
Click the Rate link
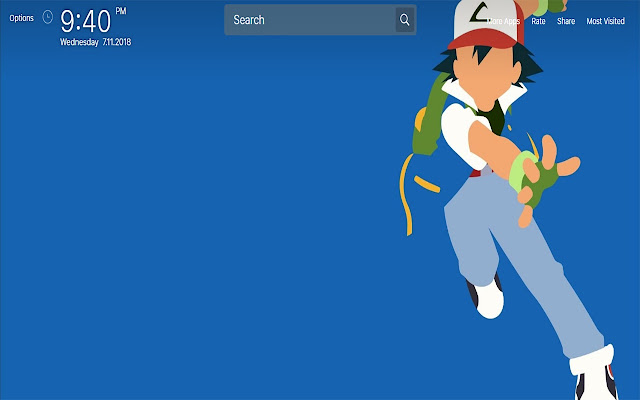538,21
